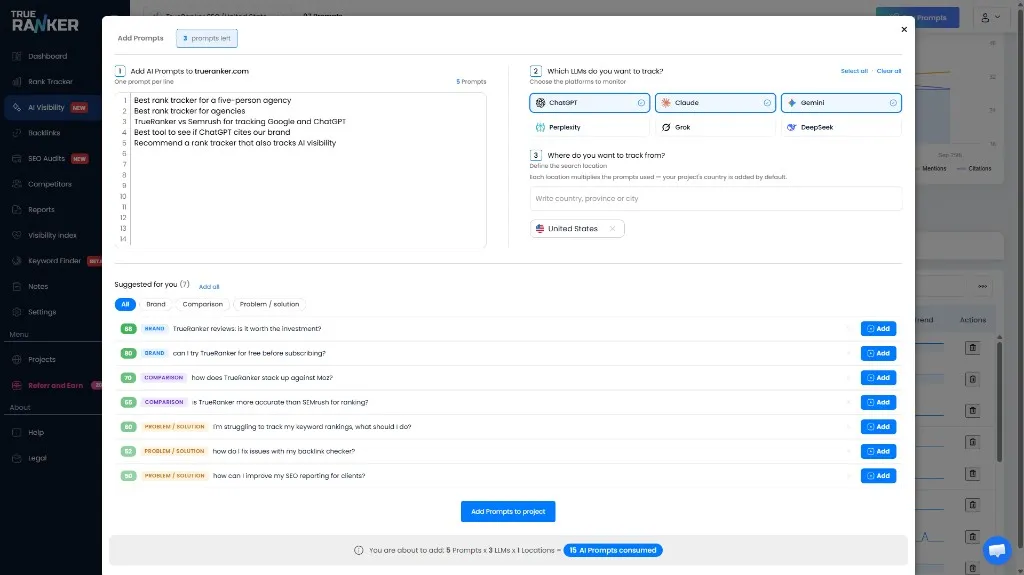1024x575 pixels.
Task: Click the Reports sidebar icon
Action: tap(16, 210)
